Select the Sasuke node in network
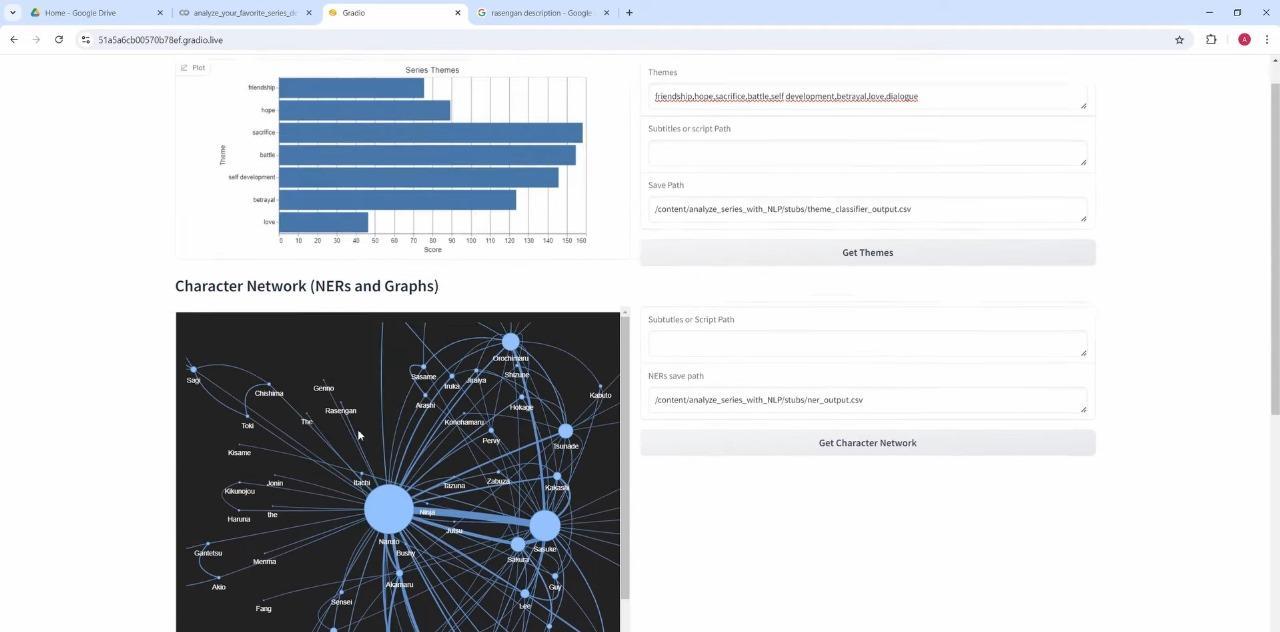The height and width of the screenshot is (632, 1280). coord(544,525)
